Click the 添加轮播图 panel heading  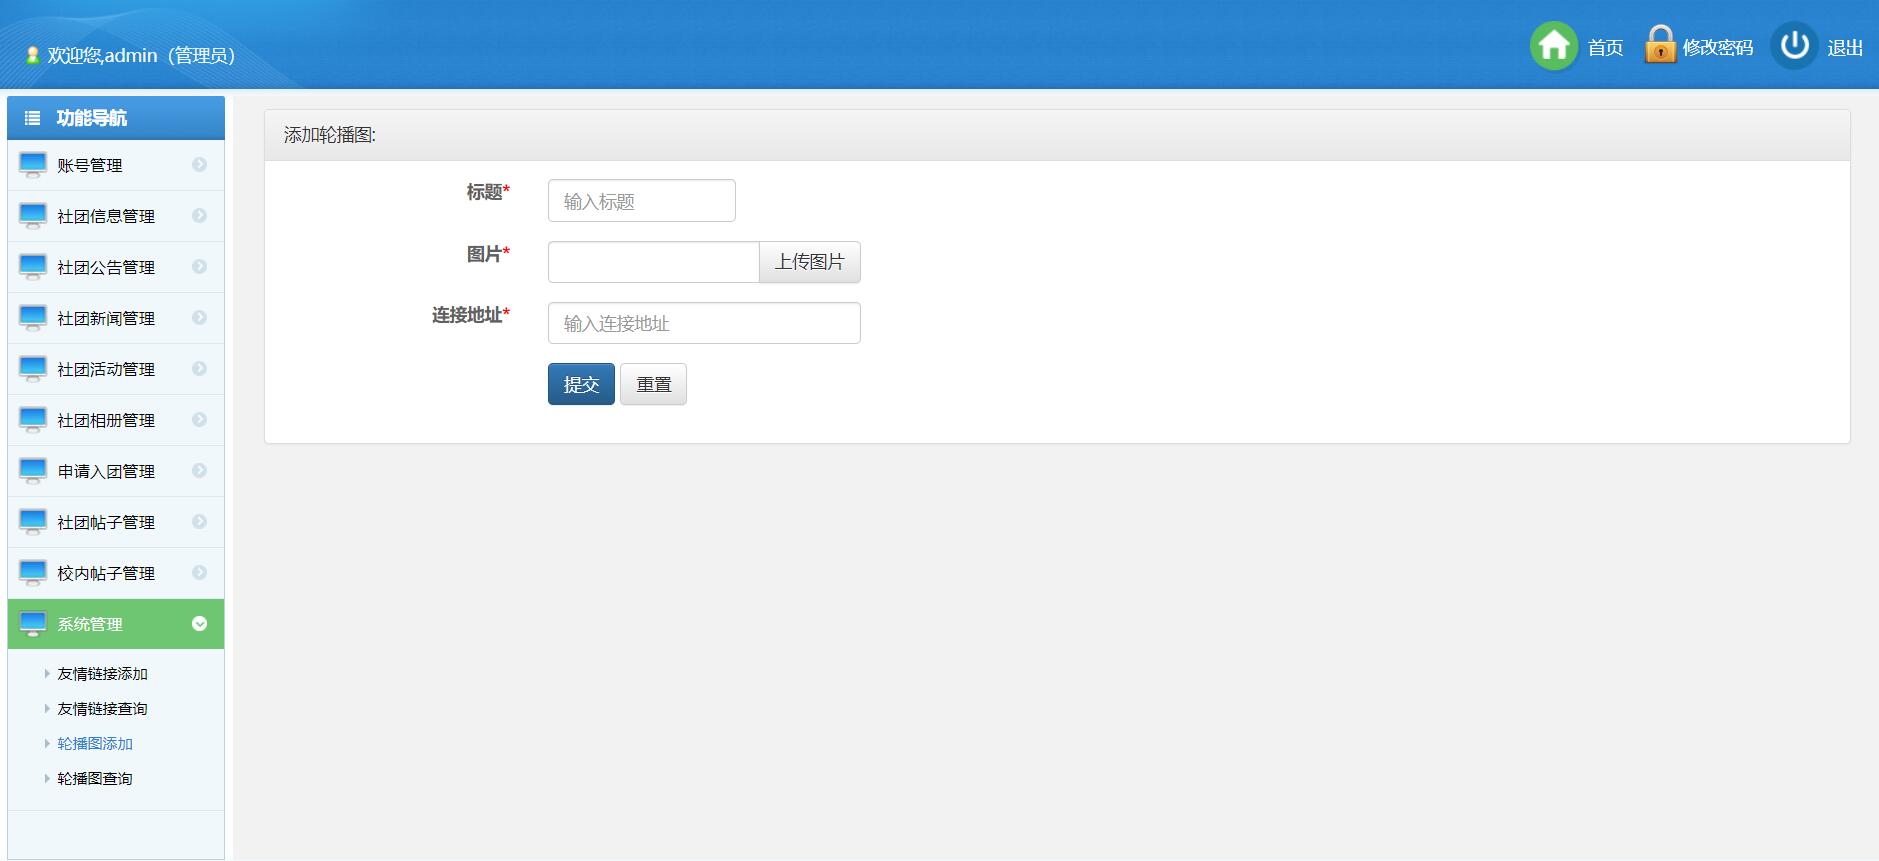pyautogui.click(x=330, y=135)
